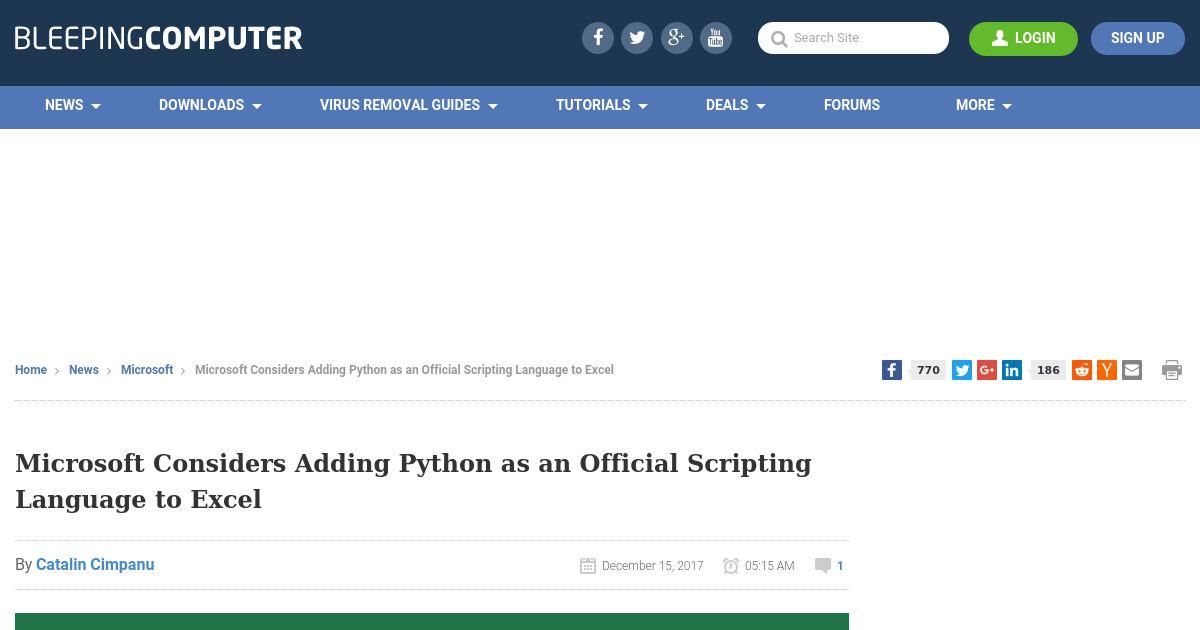Screen dimensions: 1200x630
Task: Click the date December 15, 2017
Action: point(653,566)
